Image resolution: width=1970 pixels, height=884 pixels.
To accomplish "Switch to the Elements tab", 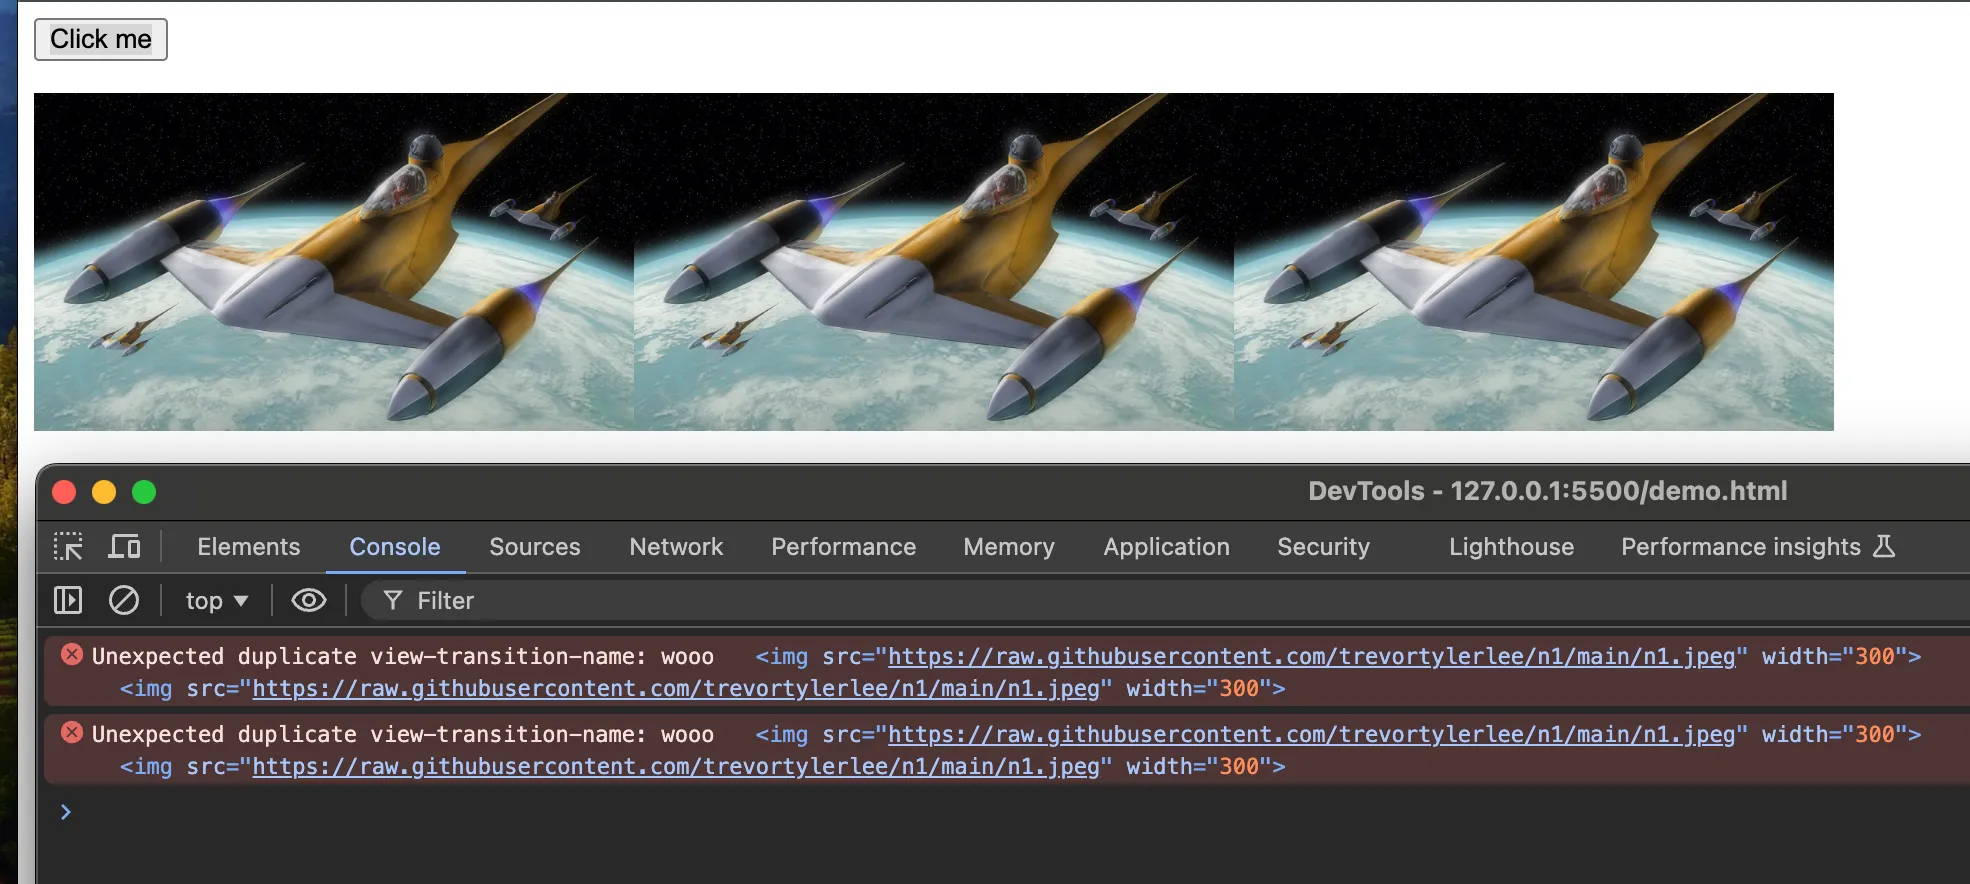I will 248,547.
